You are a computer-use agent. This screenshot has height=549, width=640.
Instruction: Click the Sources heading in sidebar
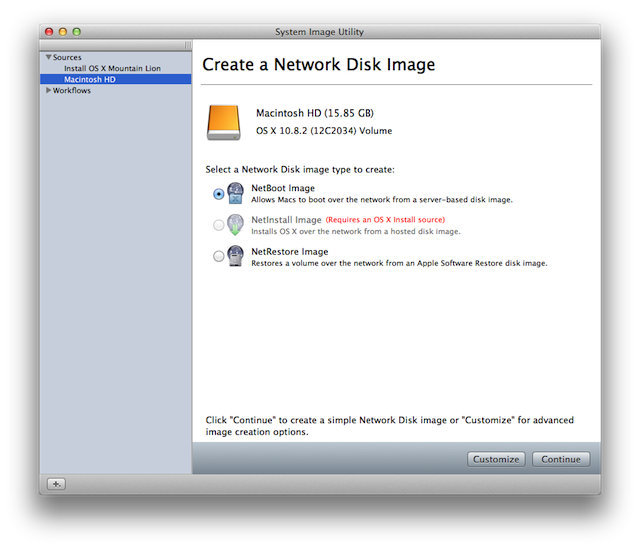click(68, 58)
